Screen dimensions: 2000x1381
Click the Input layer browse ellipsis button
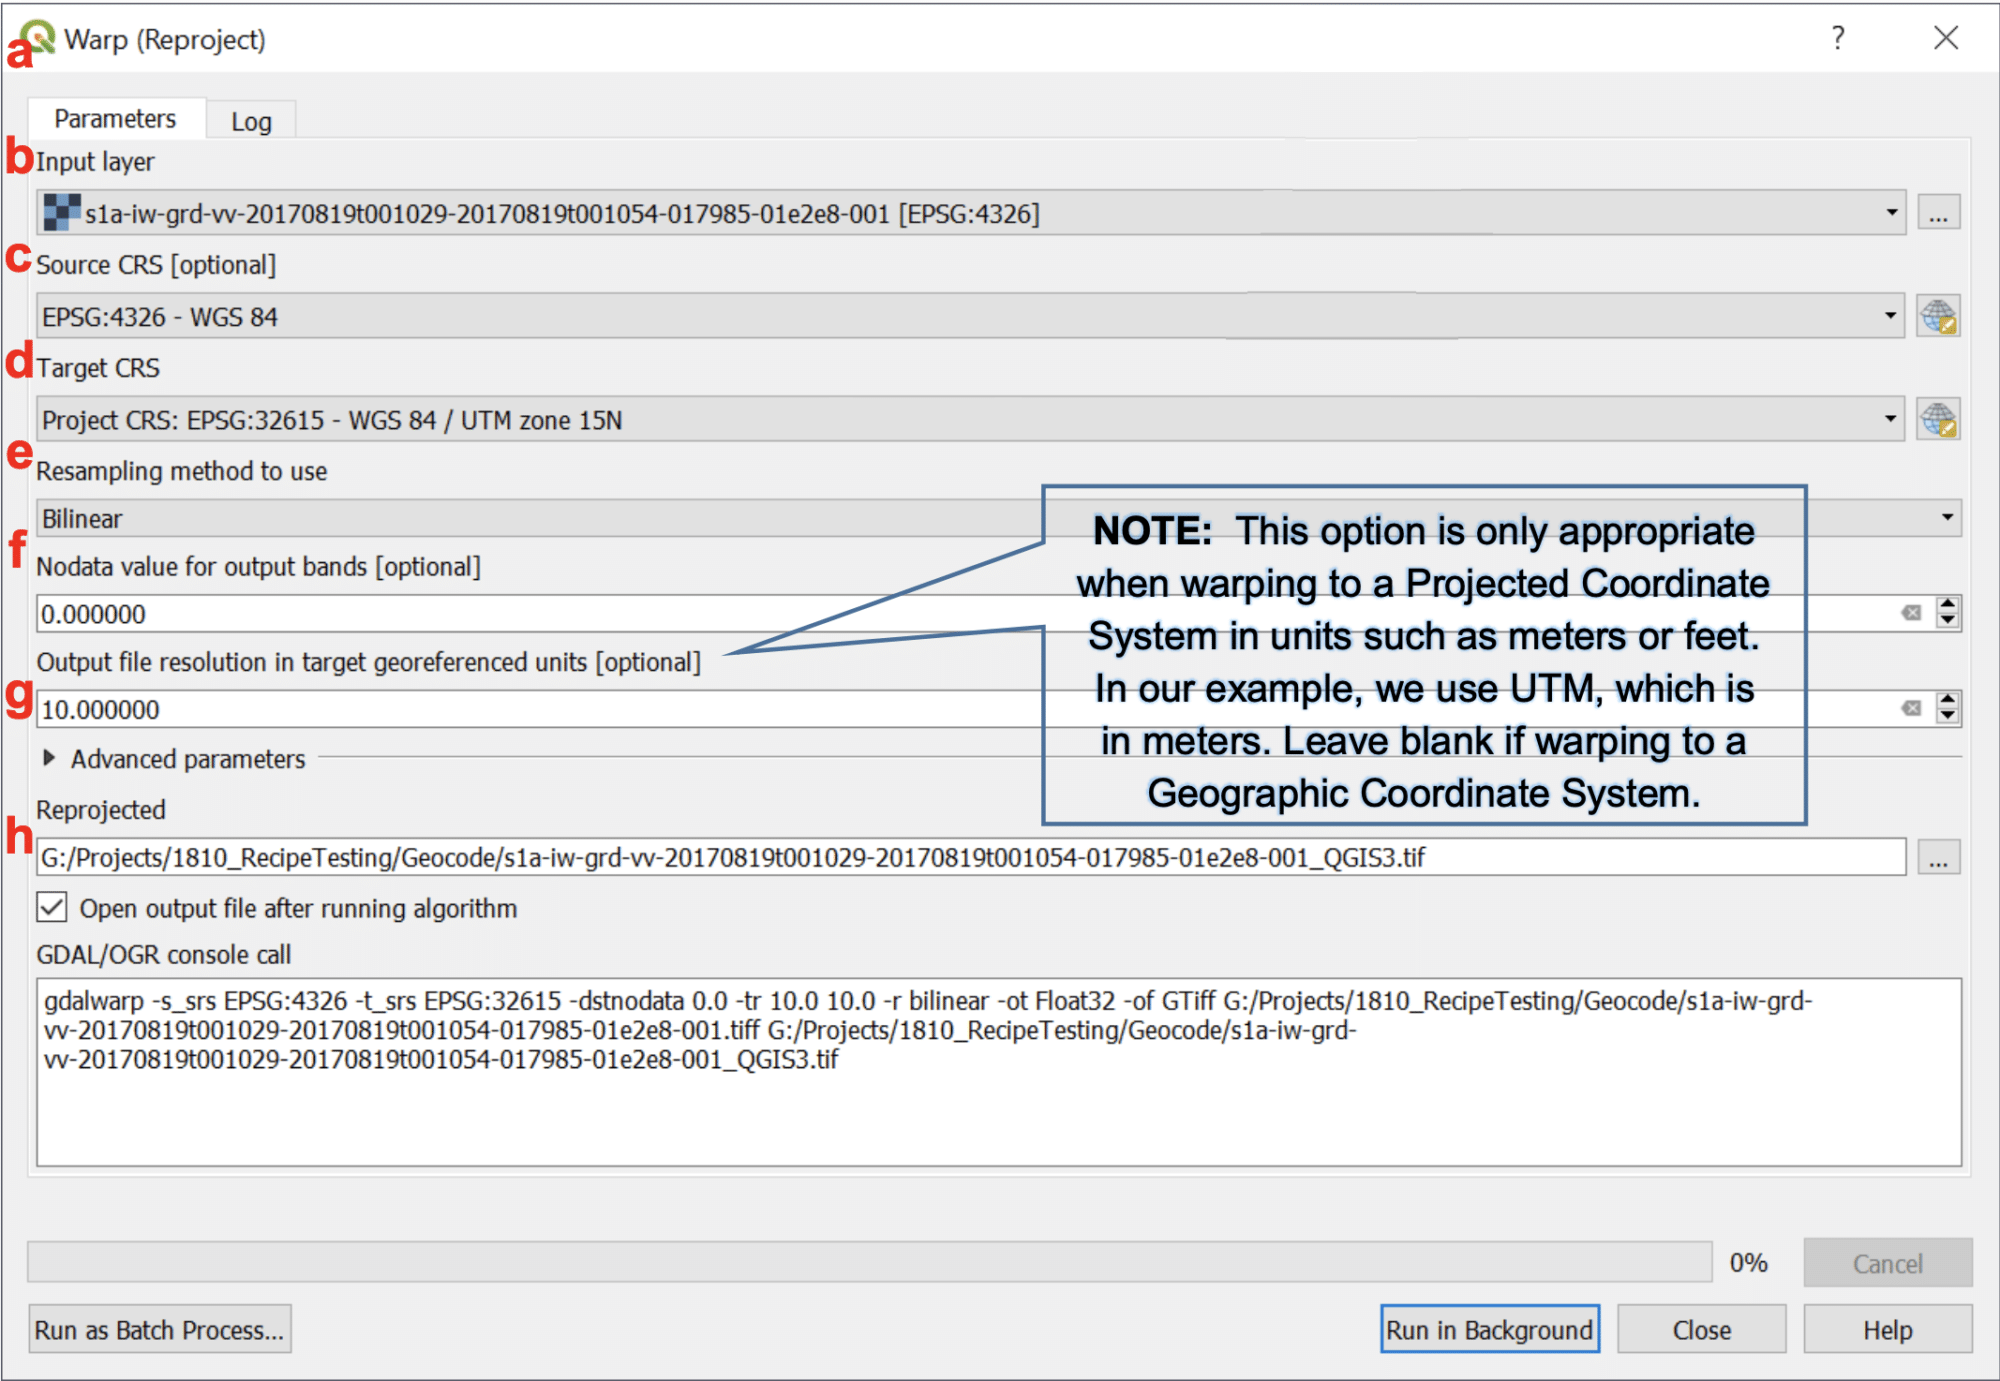[x=1938, y=214]
